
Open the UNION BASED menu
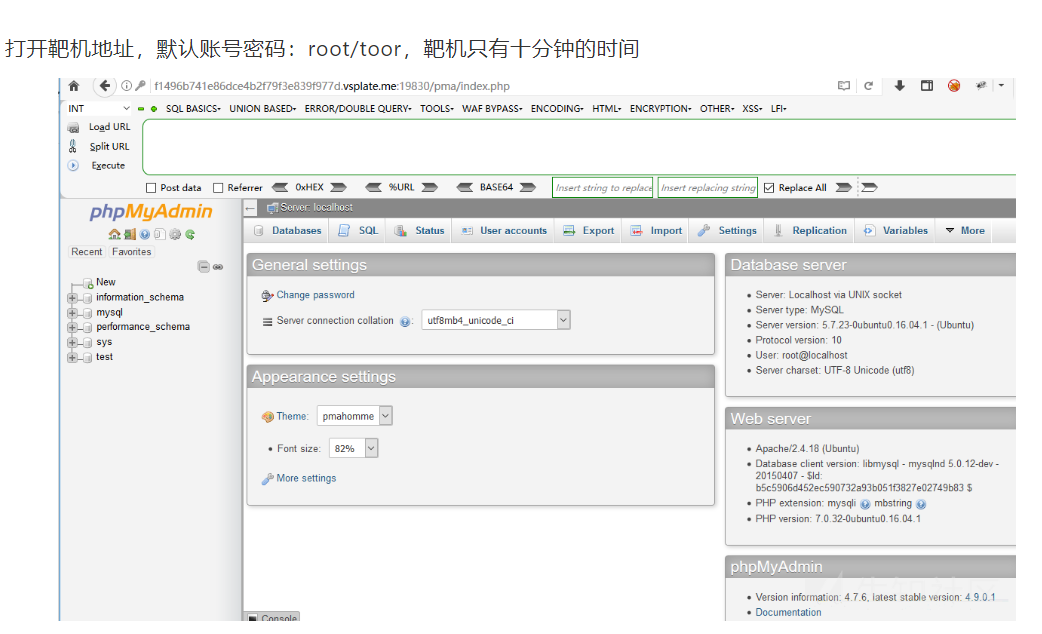point(262,108)
